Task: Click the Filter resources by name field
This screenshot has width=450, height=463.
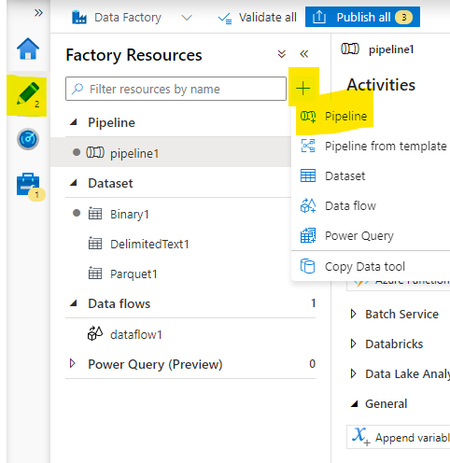Action: point(176,89)
